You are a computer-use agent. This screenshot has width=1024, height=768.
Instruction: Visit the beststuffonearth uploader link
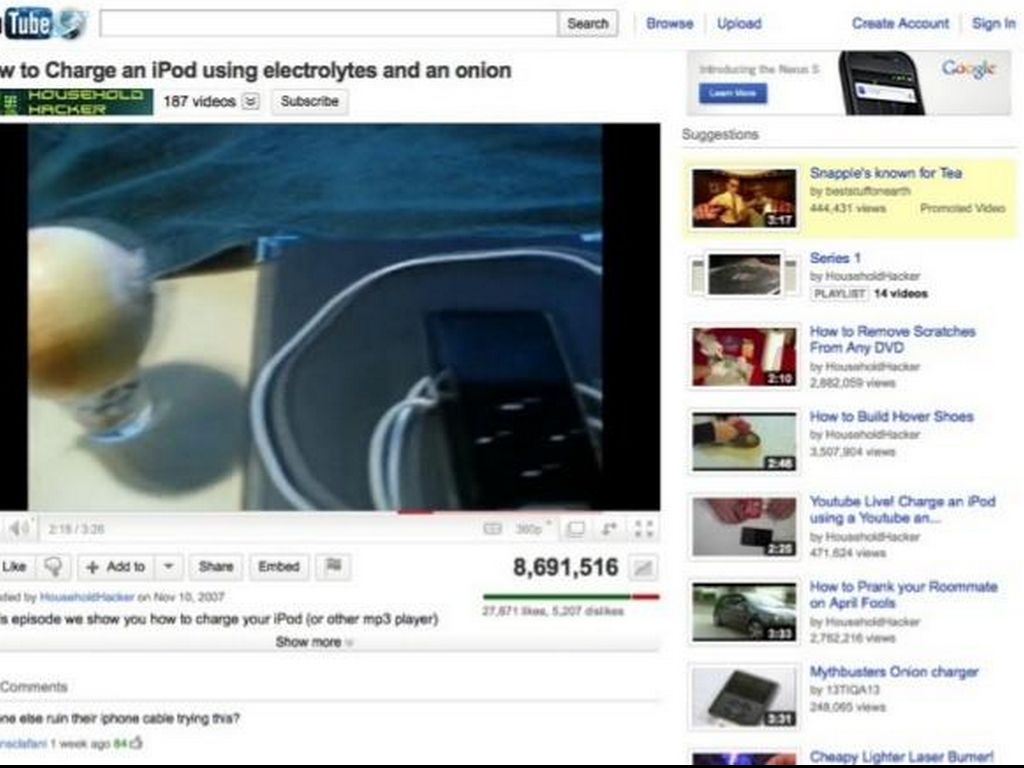point(868,191)
